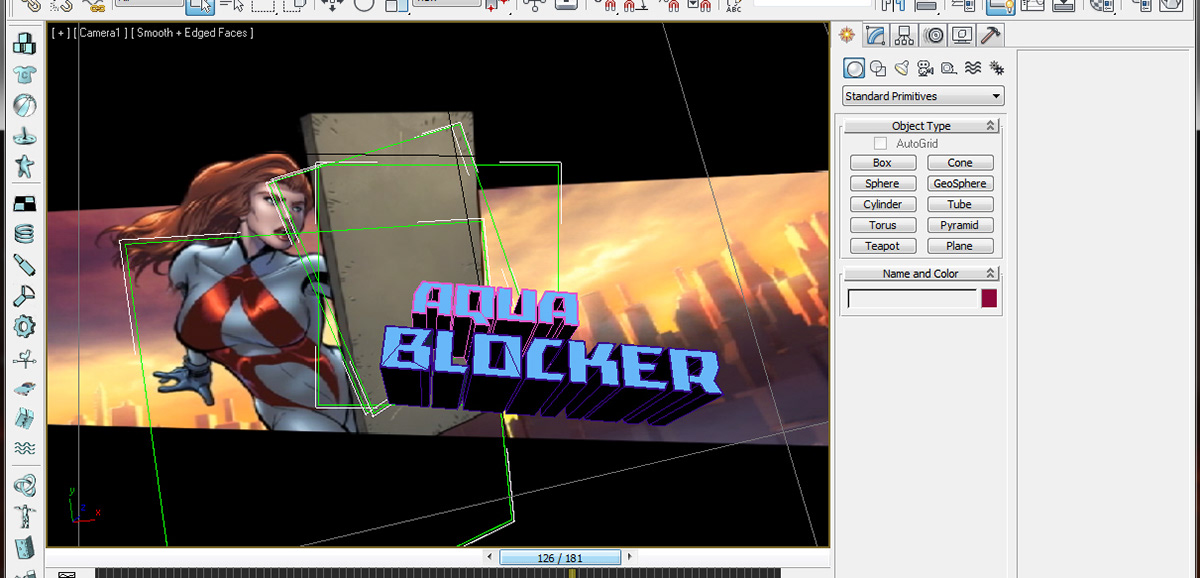The image size is (1200, 578).
Task: Switch to the Cameras category
Action: (x=925, y=68)
